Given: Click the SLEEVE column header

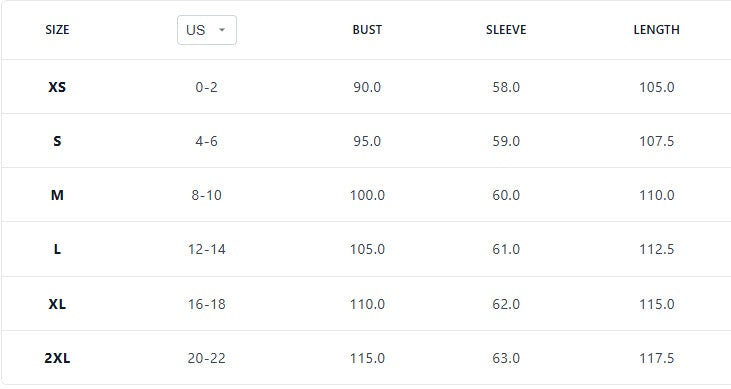Looking at the screenshot, I should point(506,30).
